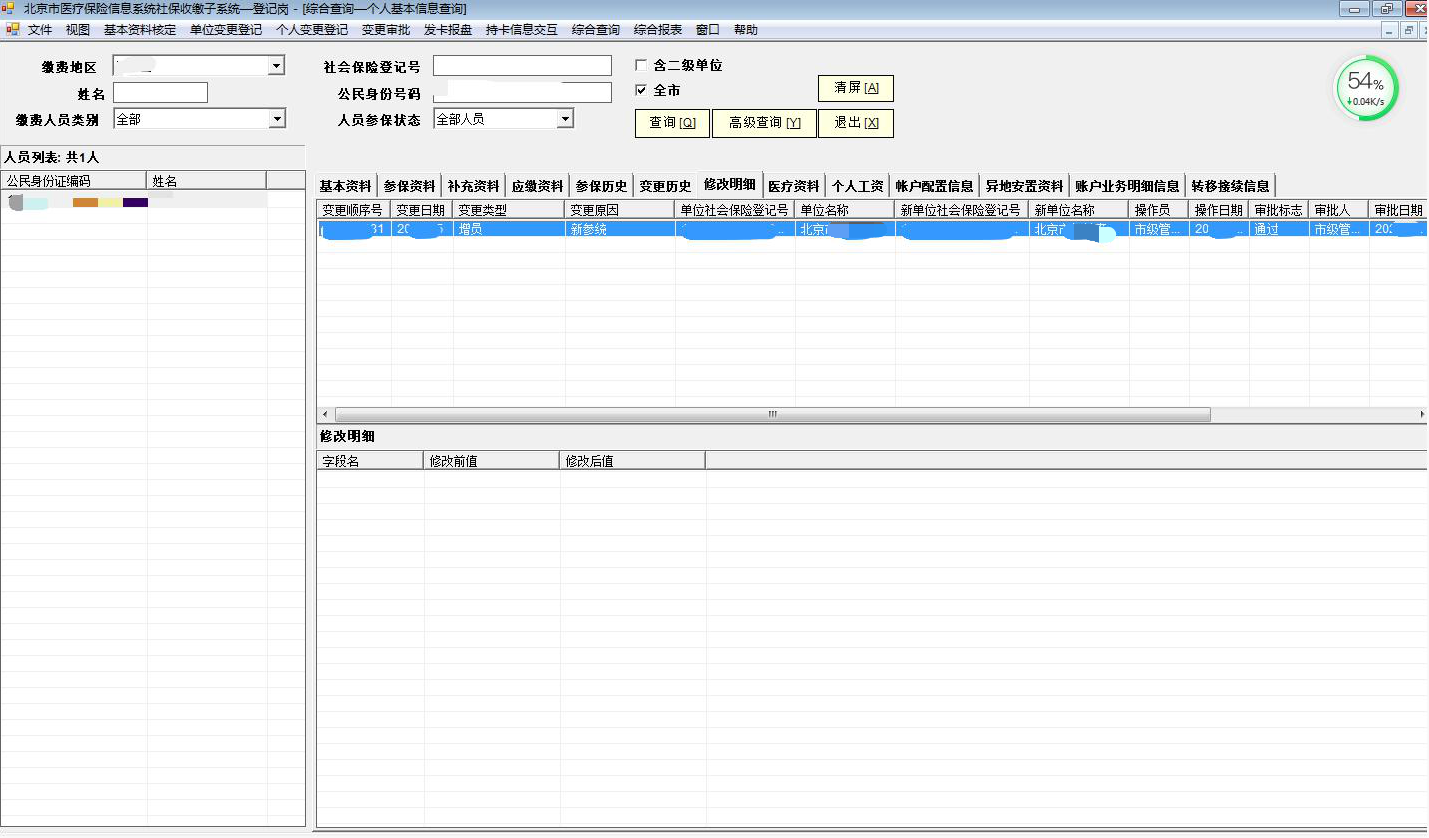Switch to the 医疗资料 tab

[793, 186]
